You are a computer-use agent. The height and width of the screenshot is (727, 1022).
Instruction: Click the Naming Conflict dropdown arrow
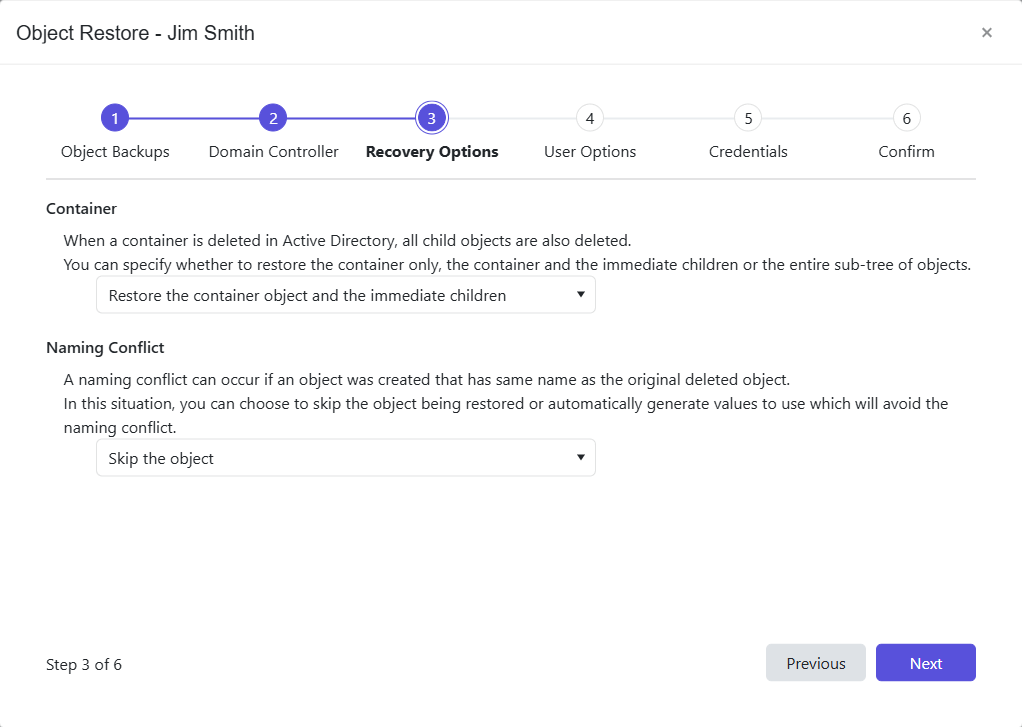pos(580,458)
